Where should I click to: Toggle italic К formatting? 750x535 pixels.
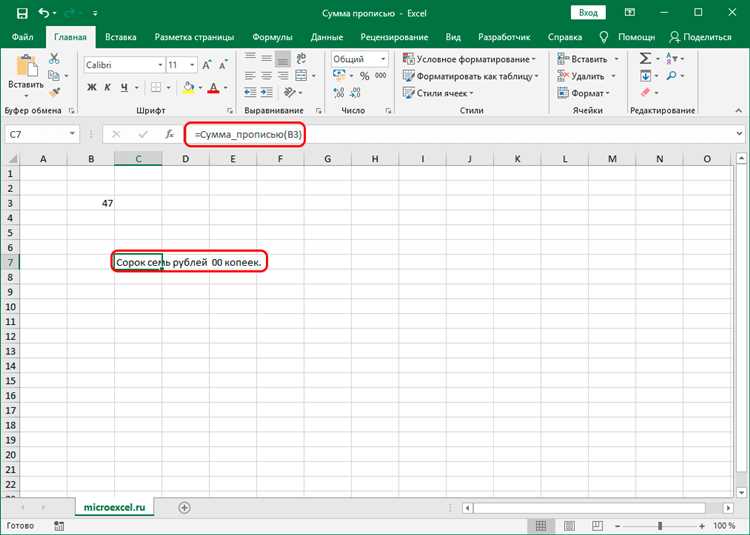(x=105, y=88)
